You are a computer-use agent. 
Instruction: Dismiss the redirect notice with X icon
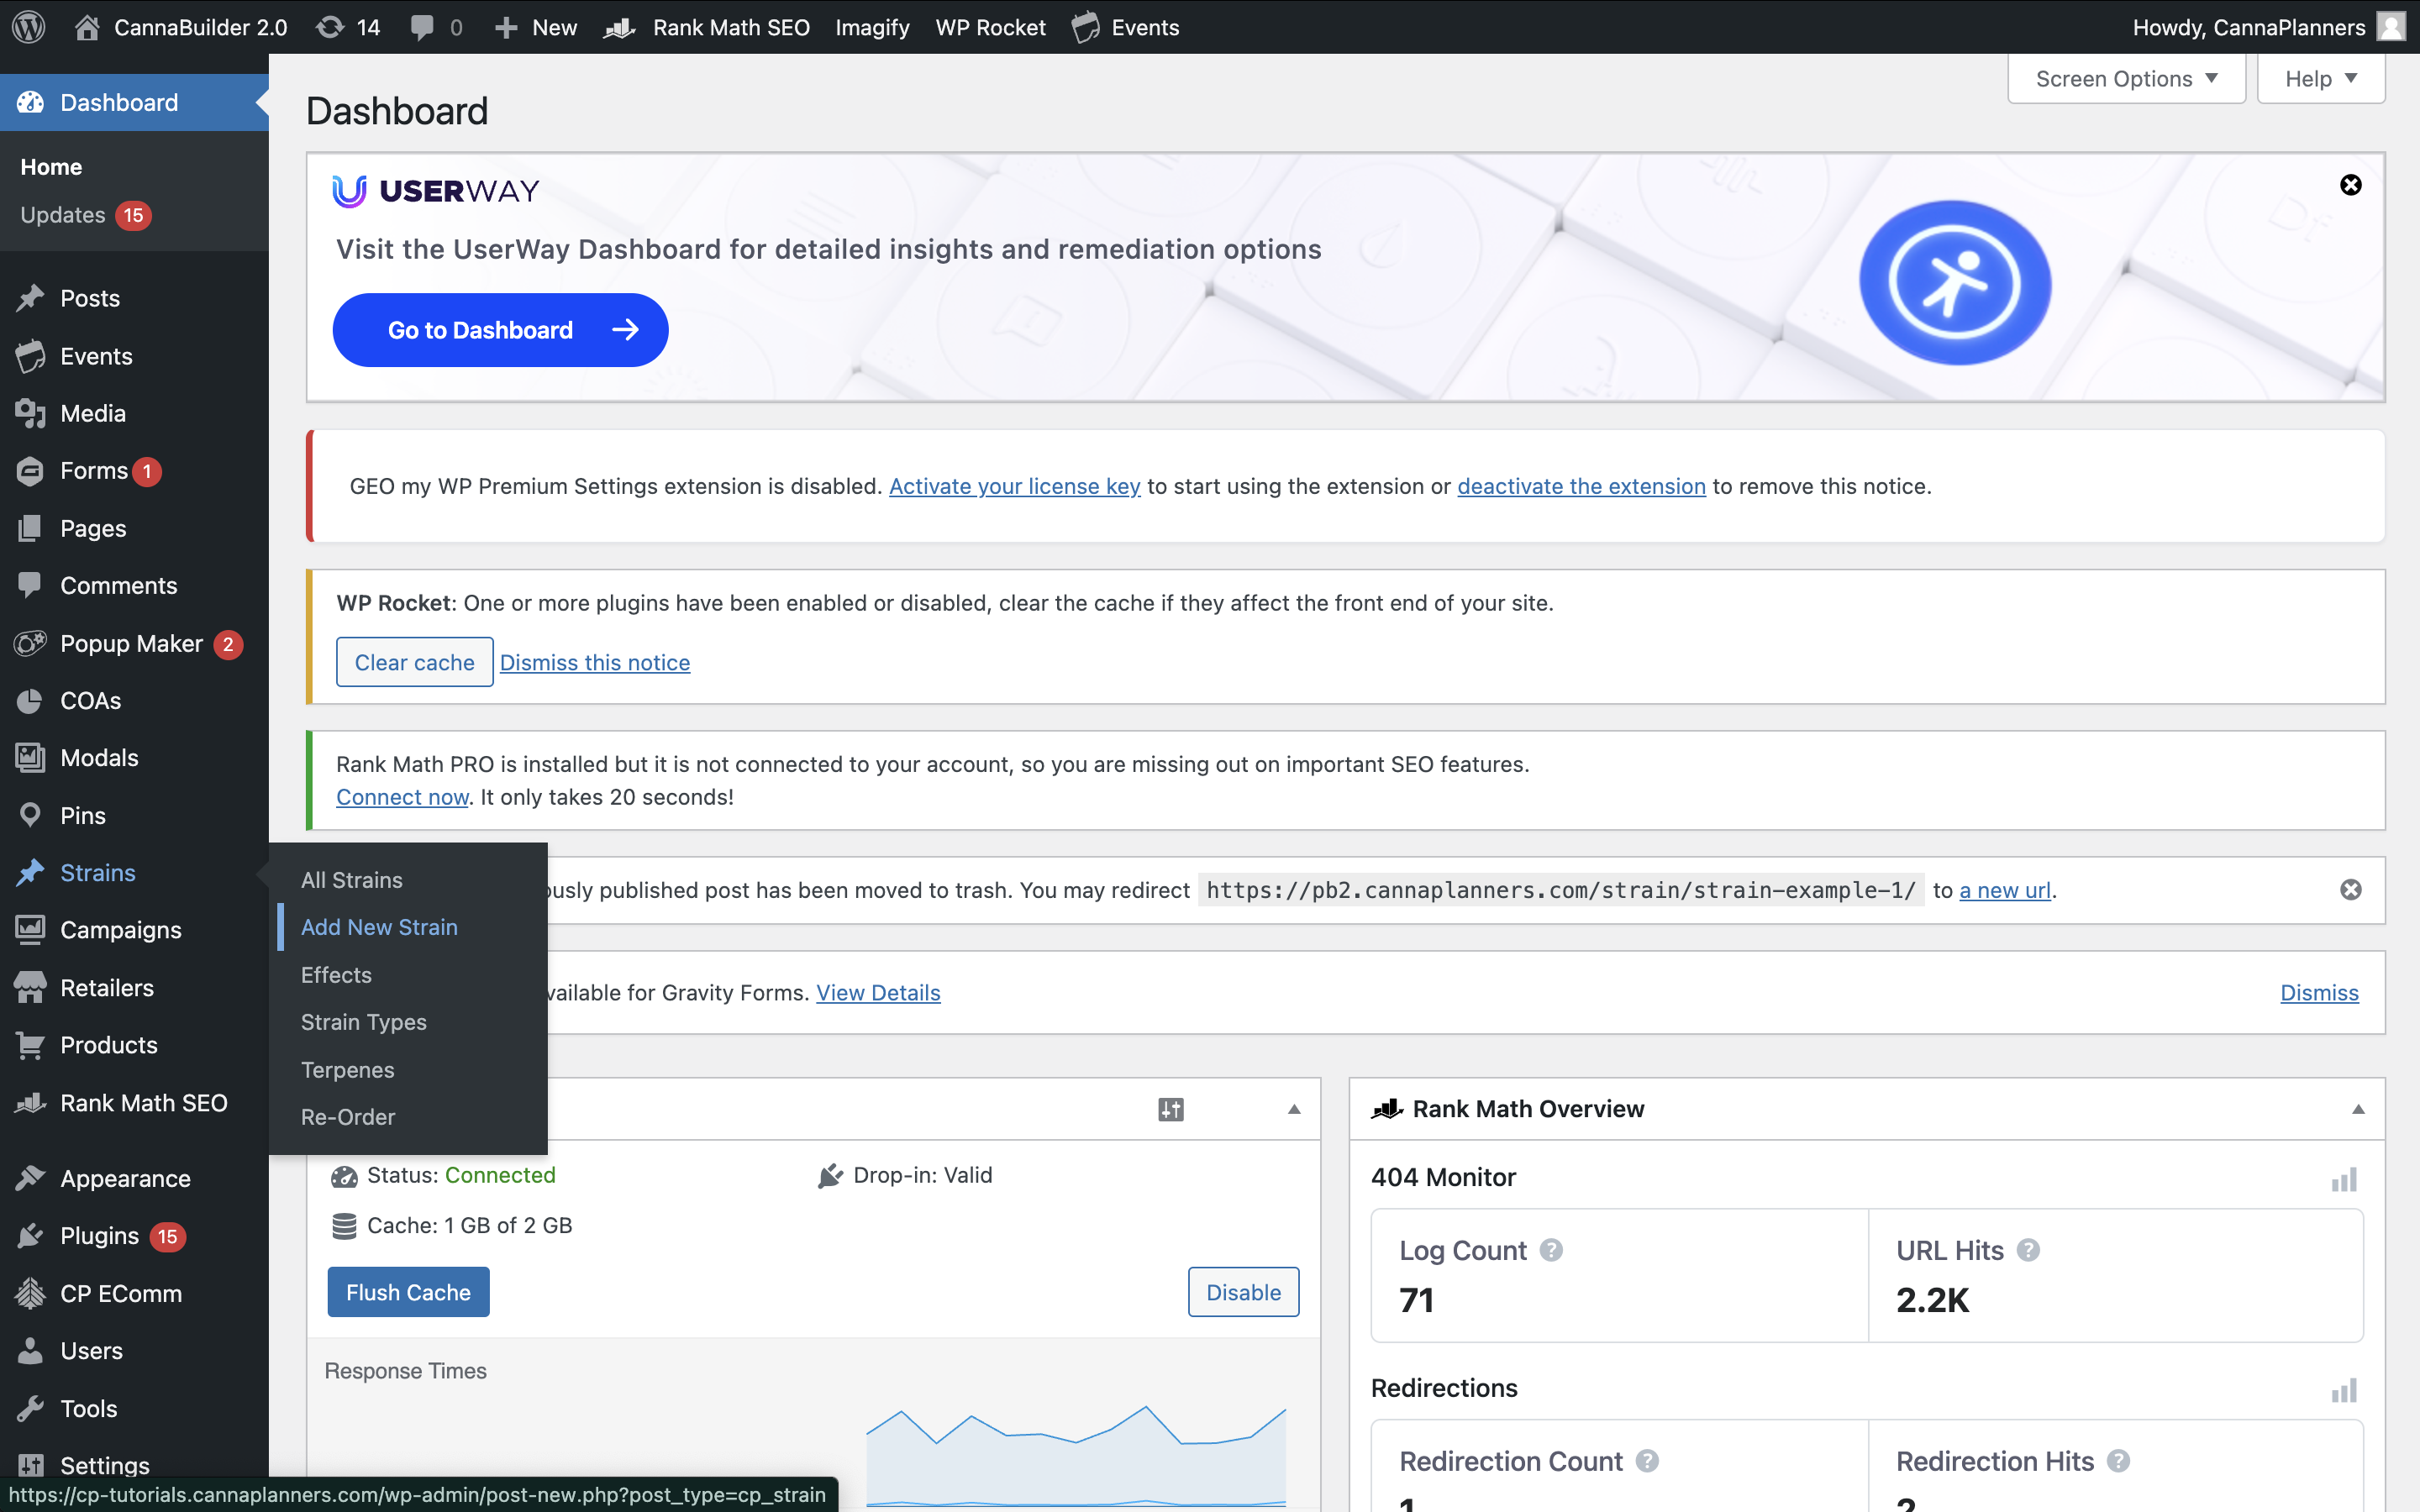(x=2350, y=889)
